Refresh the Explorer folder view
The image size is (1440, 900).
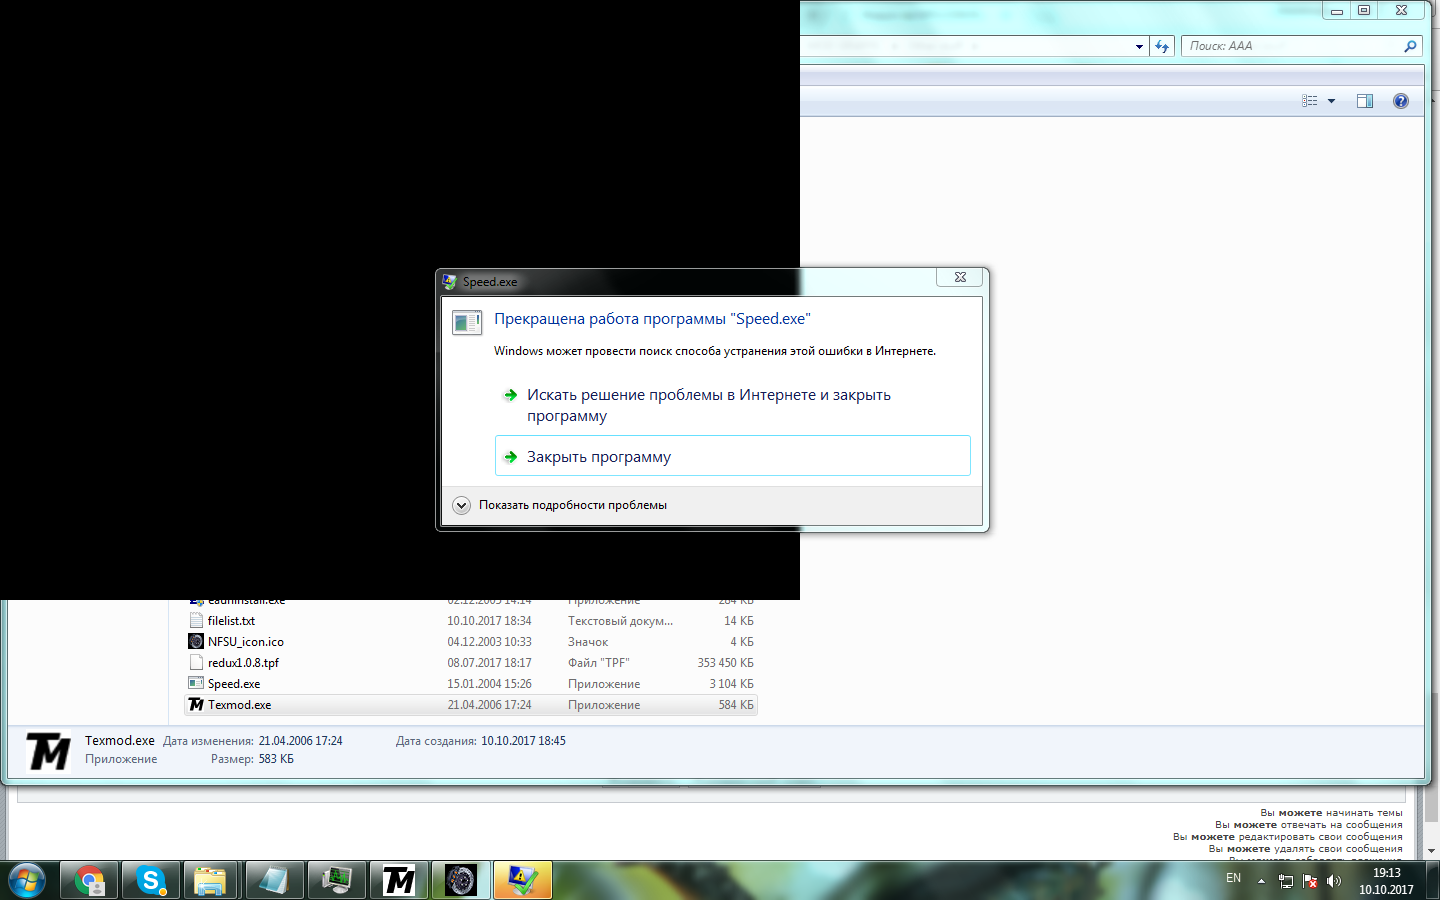click(1162, 46)
